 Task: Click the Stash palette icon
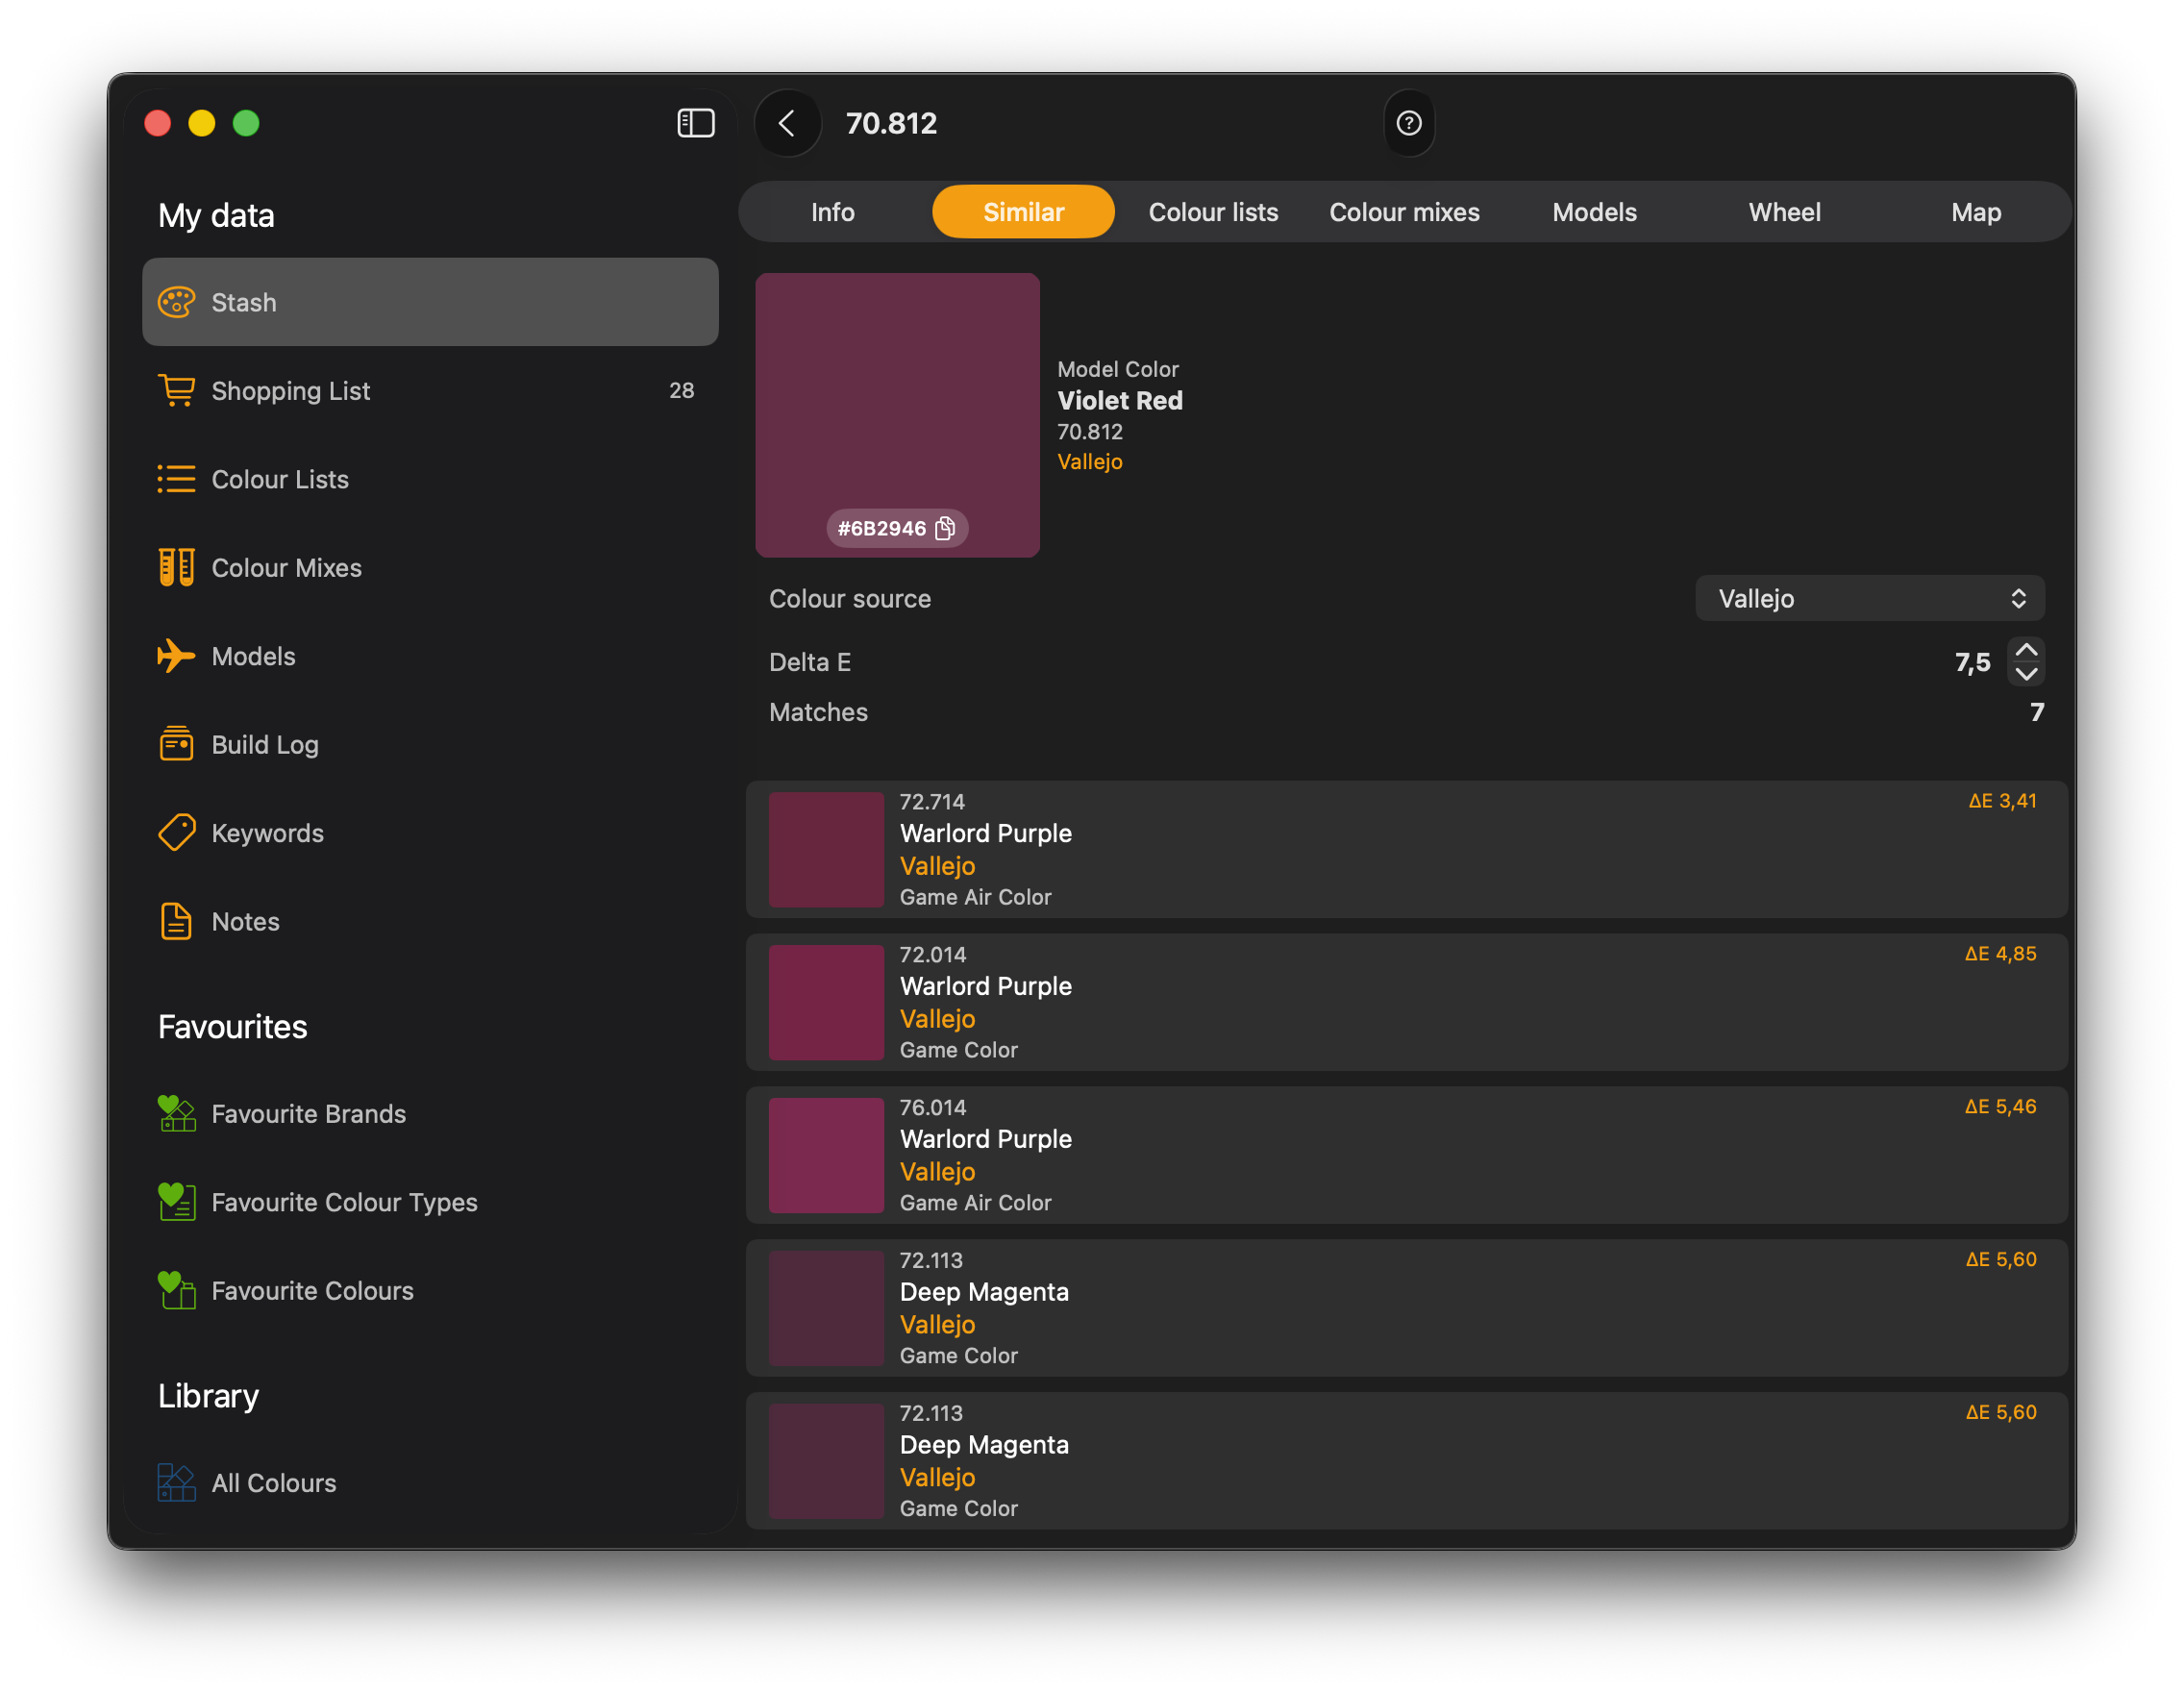(x=177, y=302)
